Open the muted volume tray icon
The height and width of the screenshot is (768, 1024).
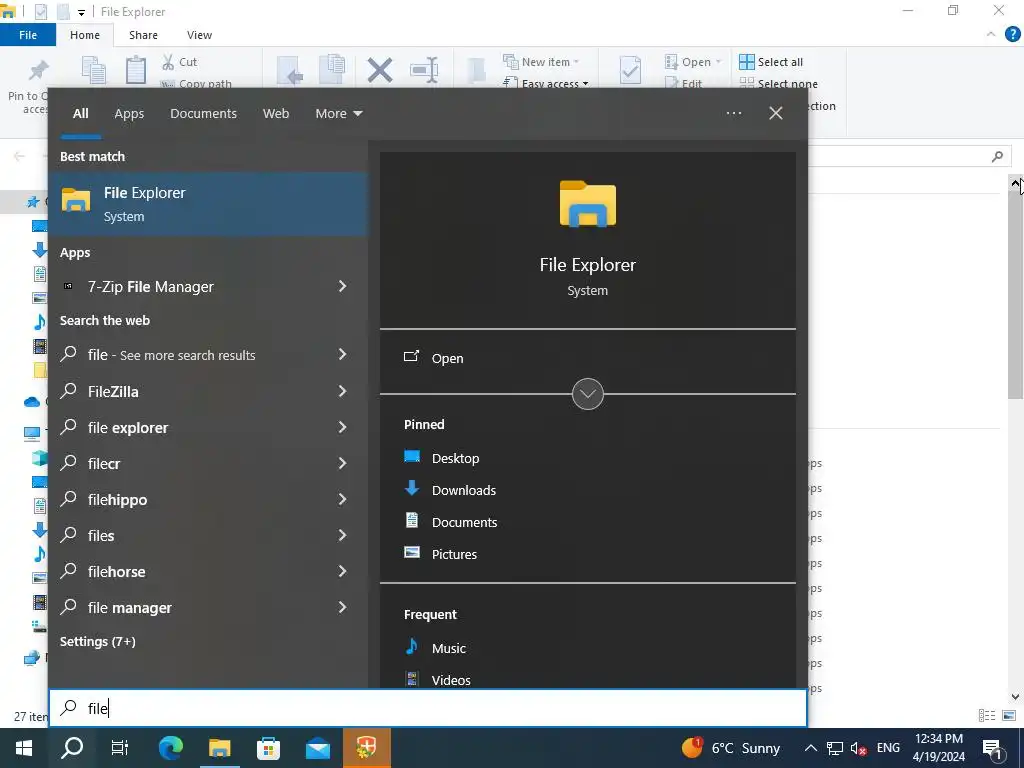859,748
